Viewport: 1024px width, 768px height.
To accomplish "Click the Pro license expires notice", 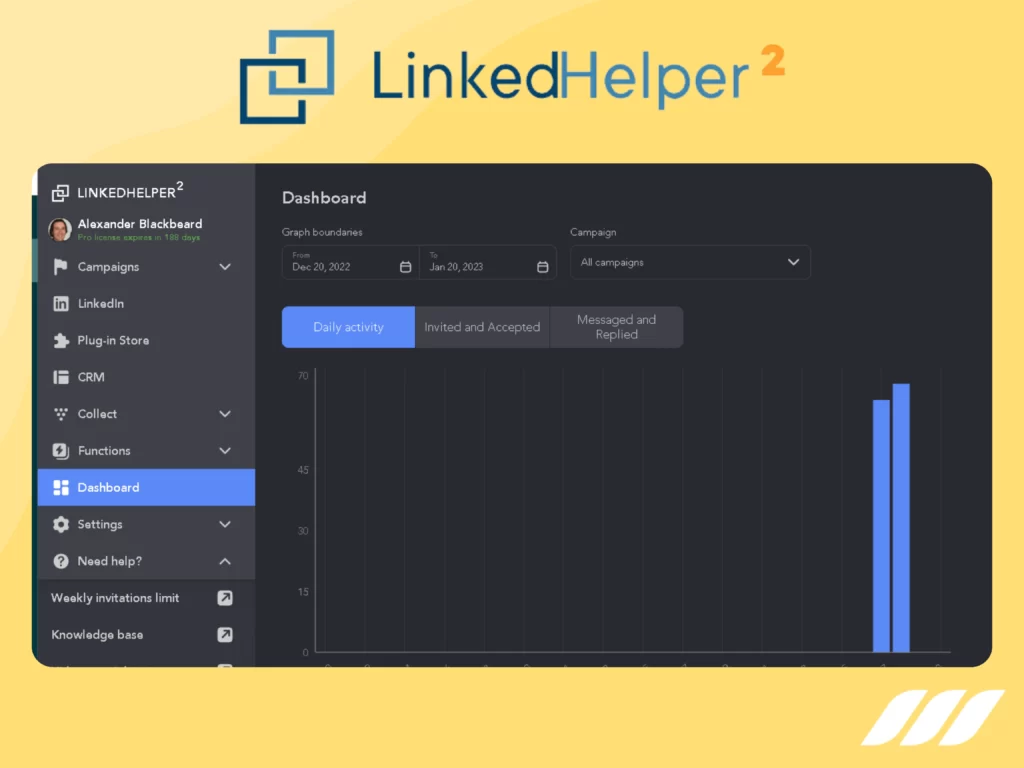I will pyautogui.click(x=138, y=238).
